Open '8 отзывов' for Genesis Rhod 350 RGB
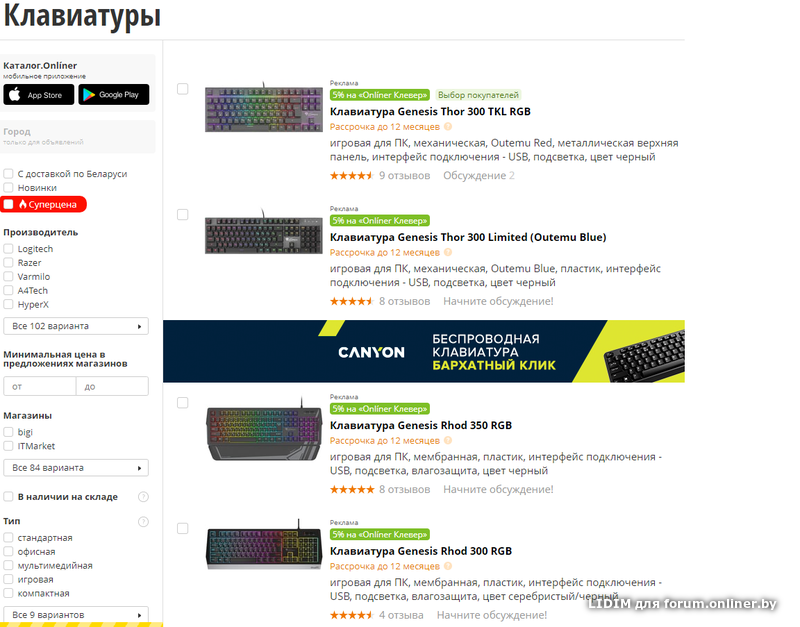The image size is (800, 627). point(405,489)
